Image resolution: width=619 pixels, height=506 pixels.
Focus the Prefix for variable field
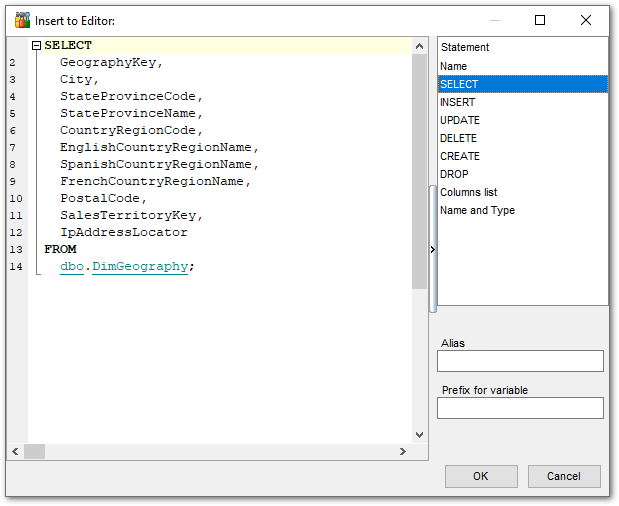[520, 408]
